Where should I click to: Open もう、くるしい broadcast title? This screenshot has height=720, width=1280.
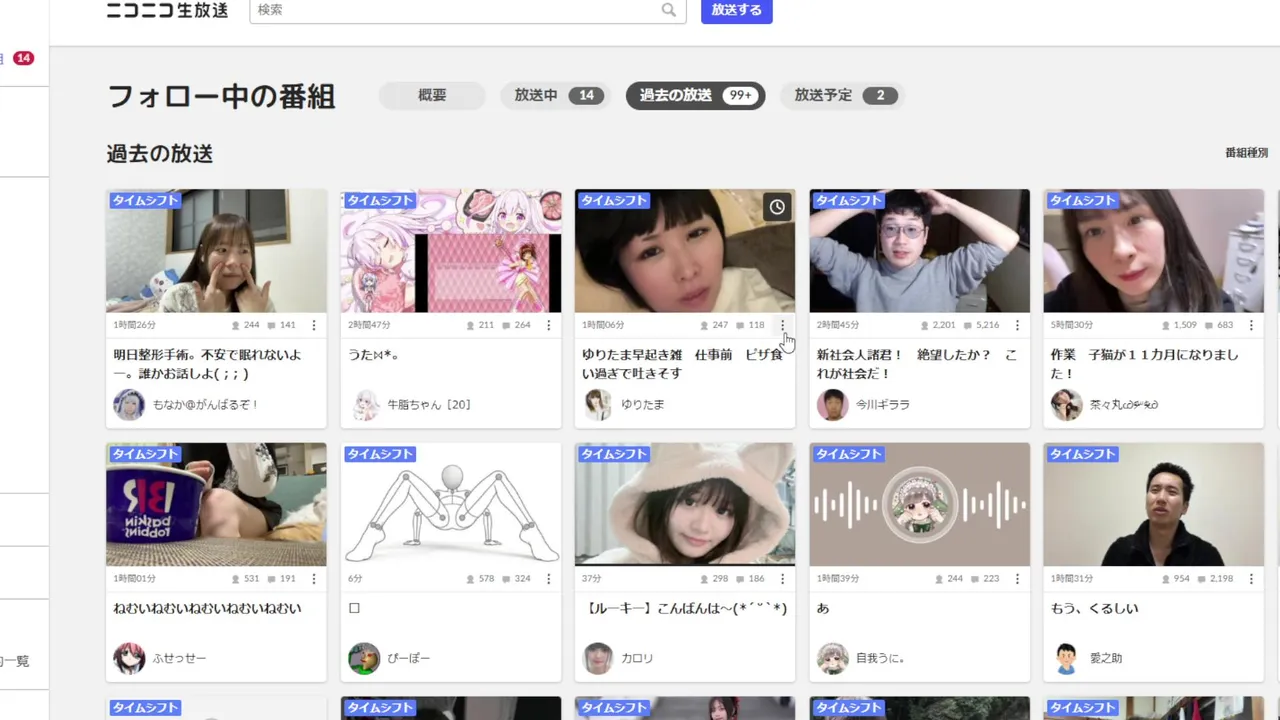[1094, 608]
